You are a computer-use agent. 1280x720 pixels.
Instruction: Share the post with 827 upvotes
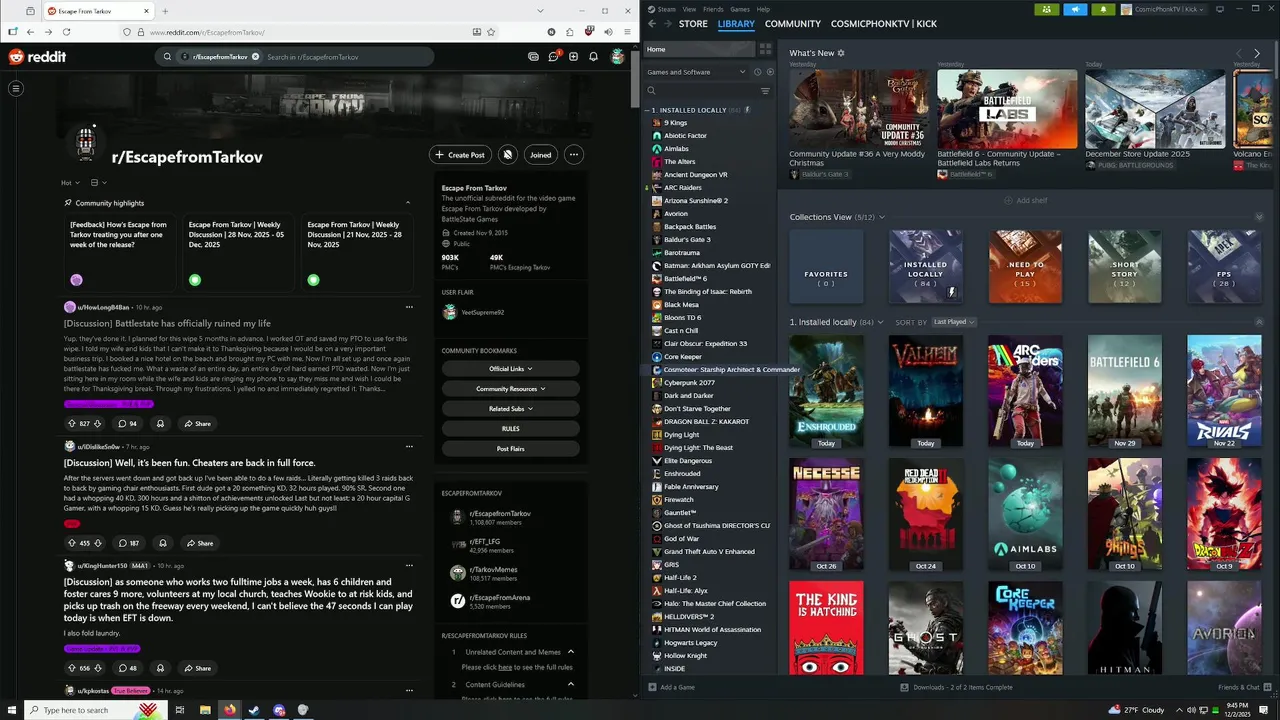pos(197,423)
